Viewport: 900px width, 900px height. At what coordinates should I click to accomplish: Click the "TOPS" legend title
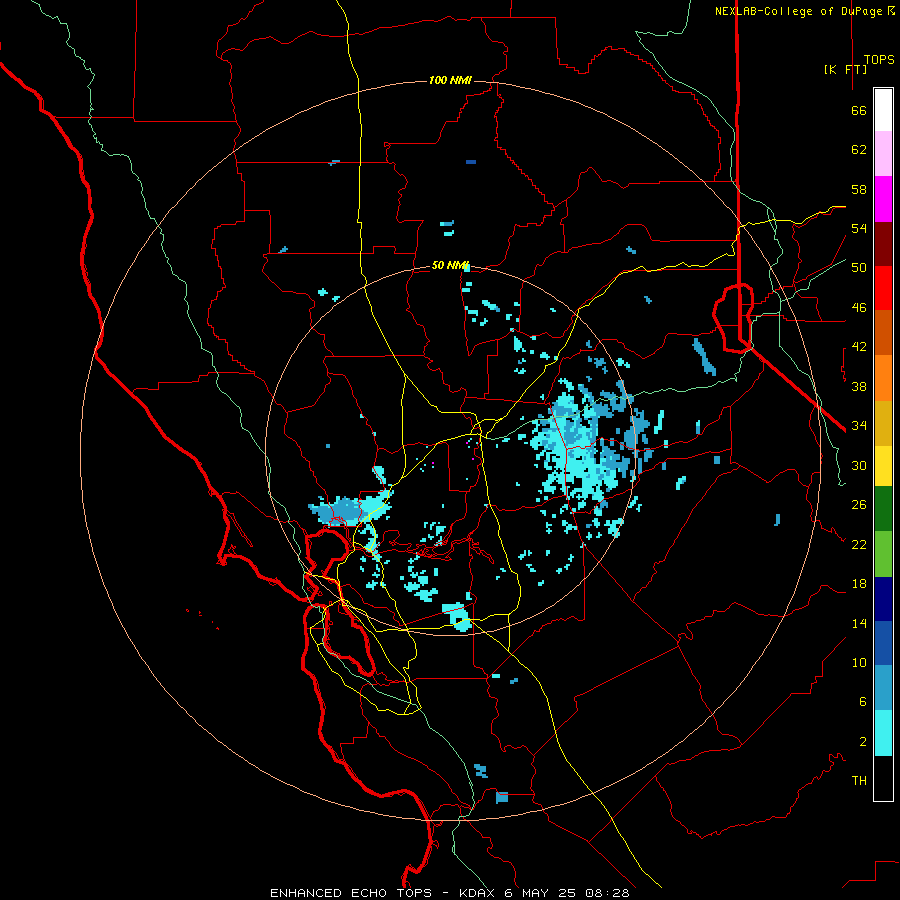(x=879, y=60)
